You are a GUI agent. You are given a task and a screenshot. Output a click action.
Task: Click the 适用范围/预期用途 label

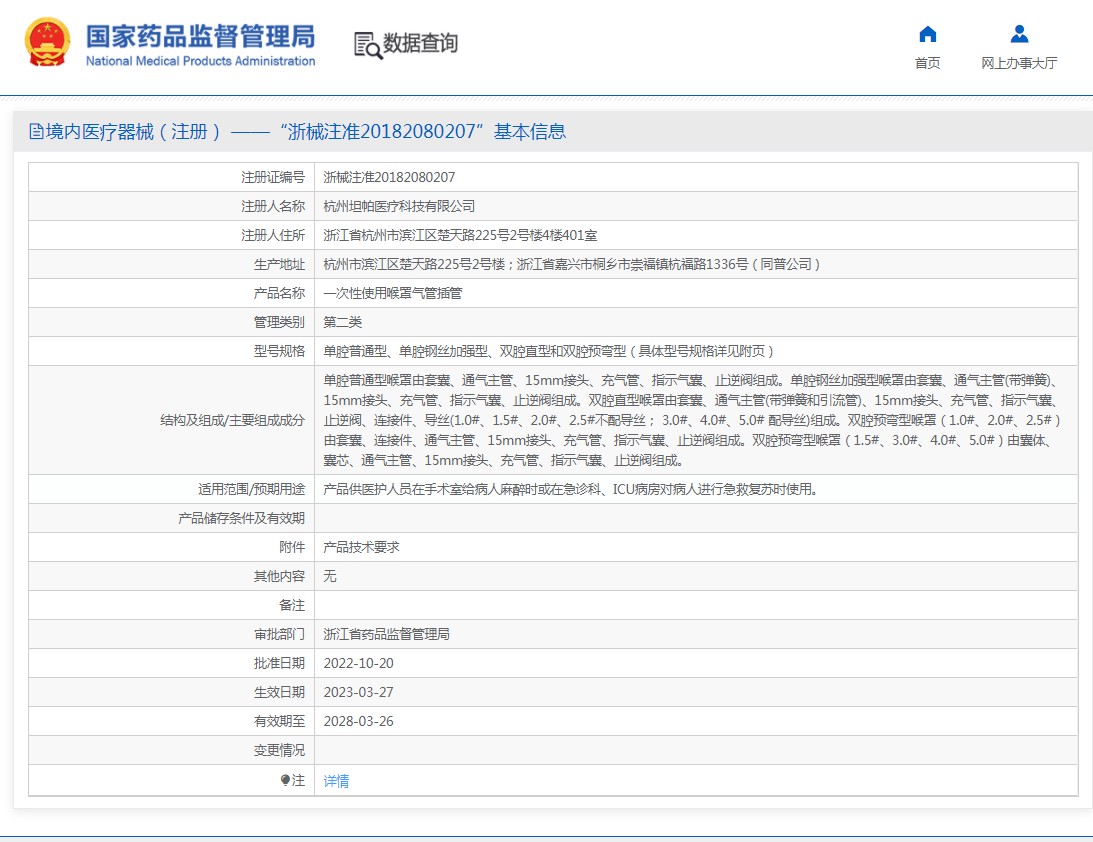252,489
